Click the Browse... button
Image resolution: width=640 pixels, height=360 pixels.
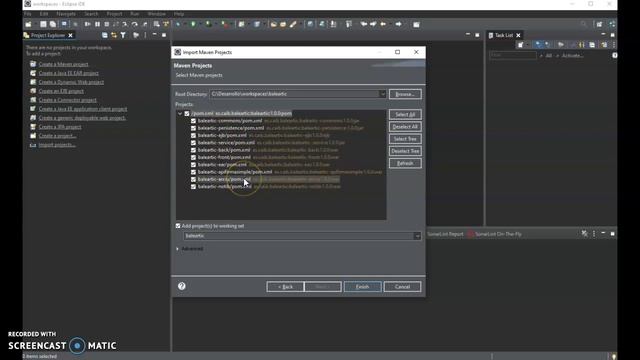405,94
